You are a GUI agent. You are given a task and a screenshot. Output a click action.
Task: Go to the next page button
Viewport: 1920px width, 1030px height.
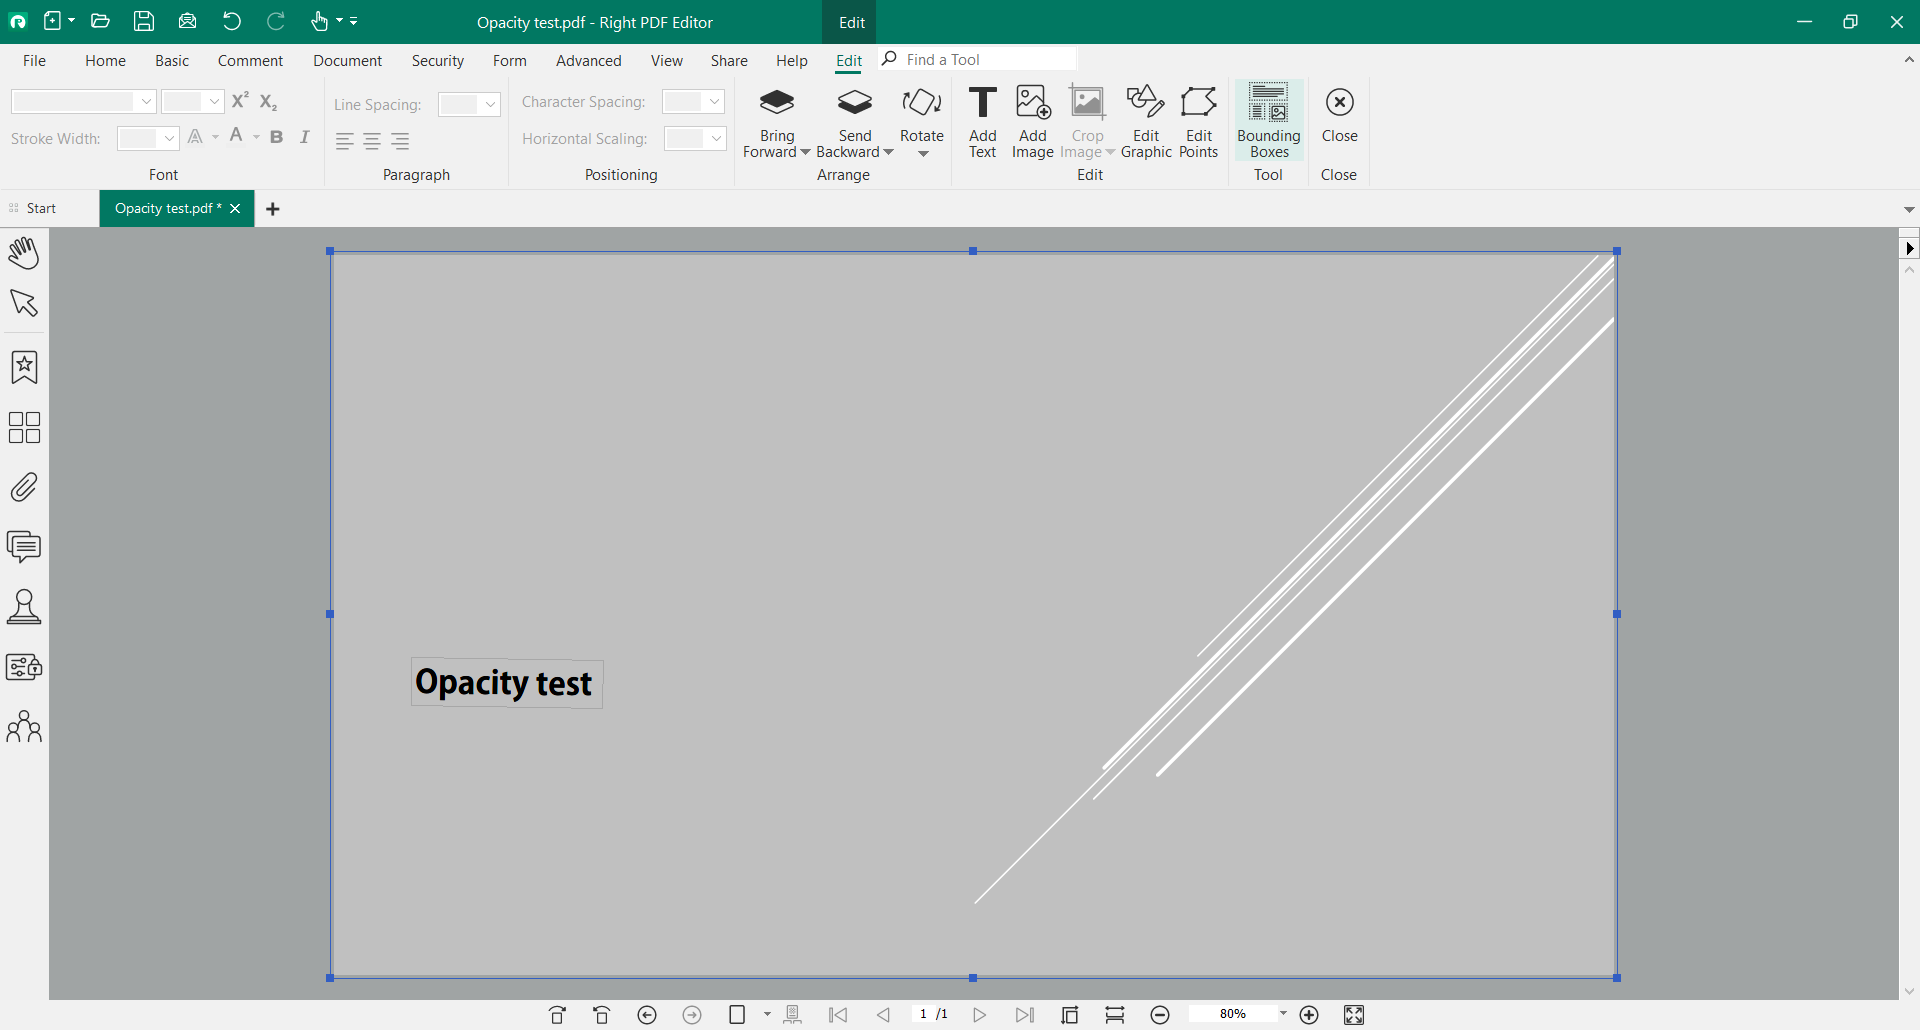(x=980, y=1015)
